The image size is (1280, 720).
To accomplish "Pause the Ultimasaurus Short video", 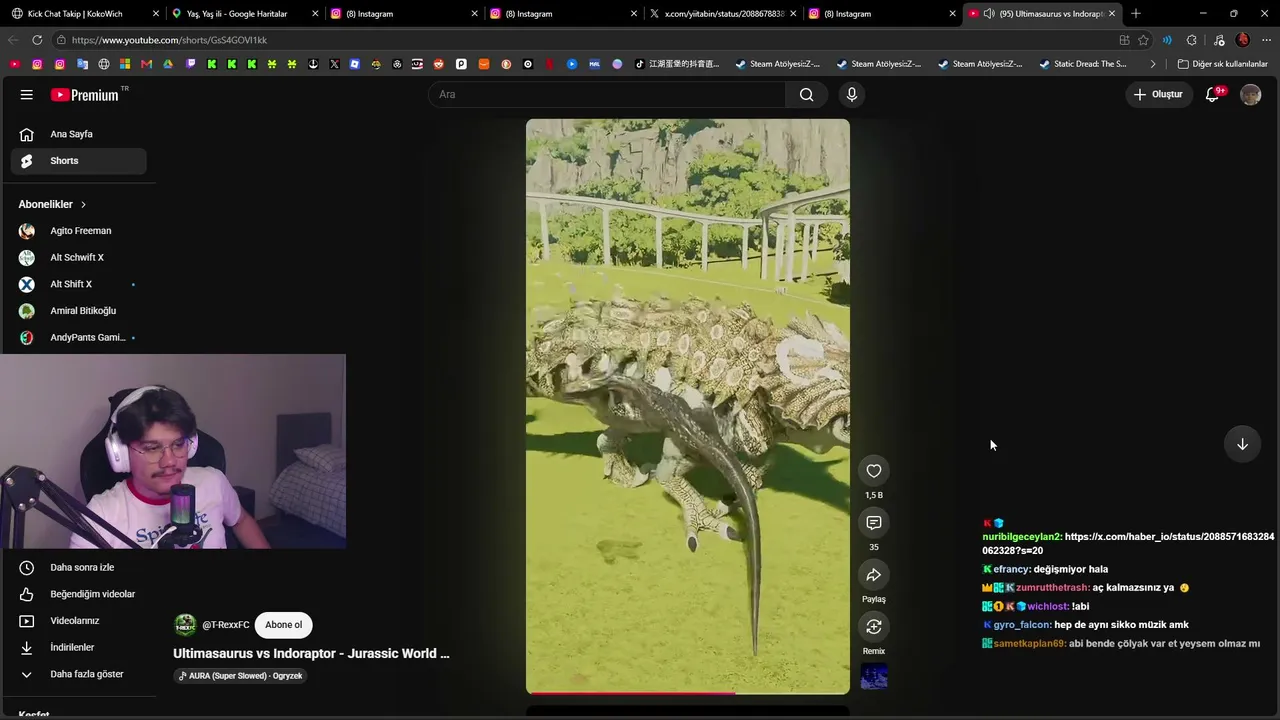I will tap(688, 406).
